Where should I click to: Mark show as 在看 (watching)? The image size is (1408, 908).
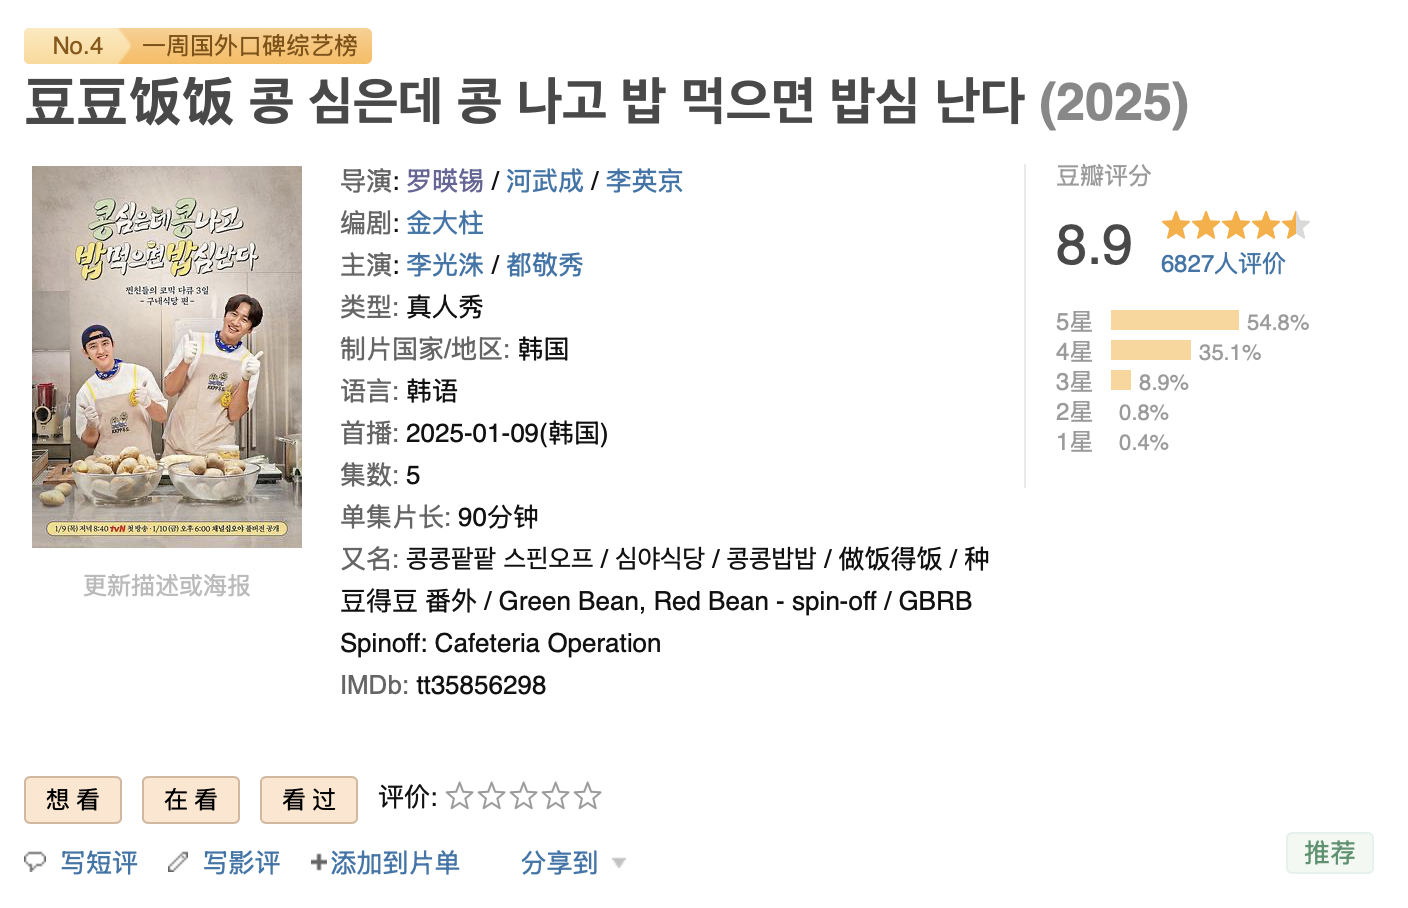tap(191, 799)
